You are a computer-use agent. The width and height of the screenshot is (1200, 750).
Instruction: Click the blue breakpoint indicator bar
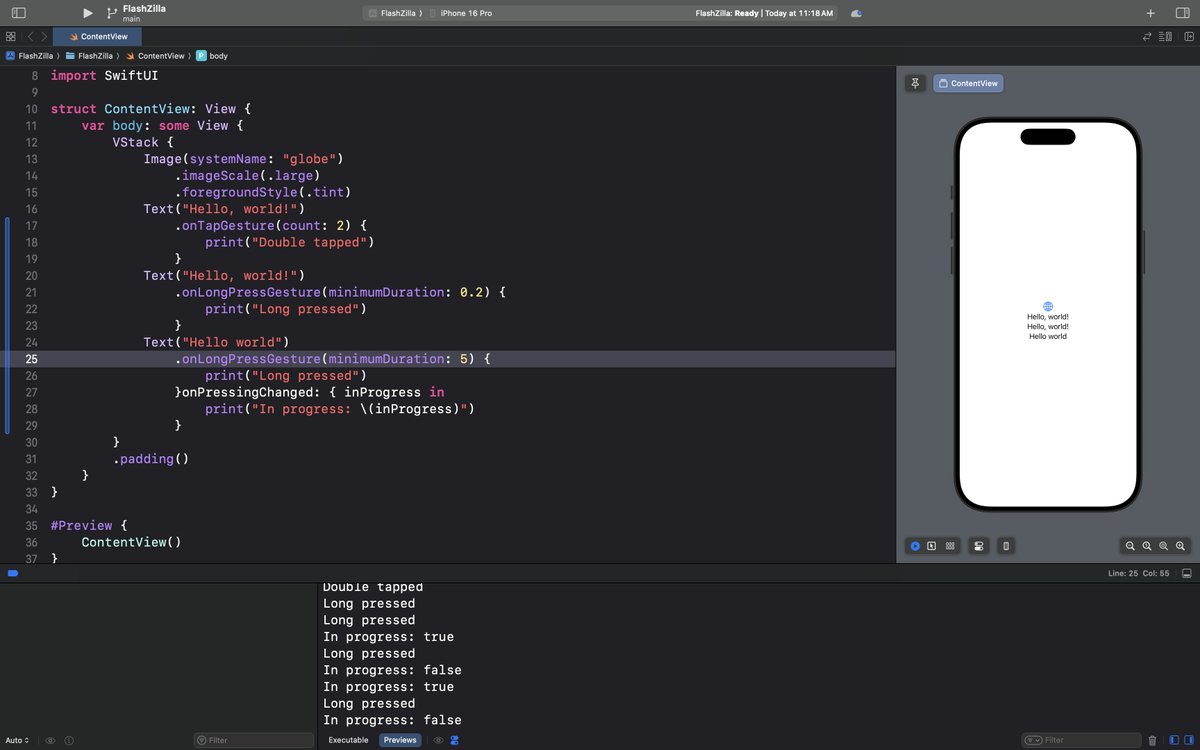12,574
